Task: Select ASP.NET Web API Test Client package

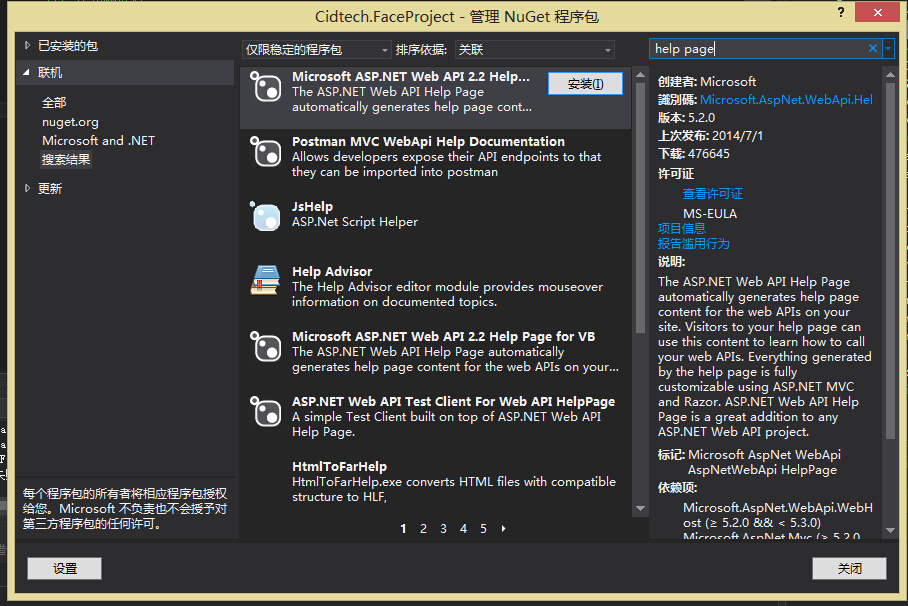Action: tap(435, 416)
